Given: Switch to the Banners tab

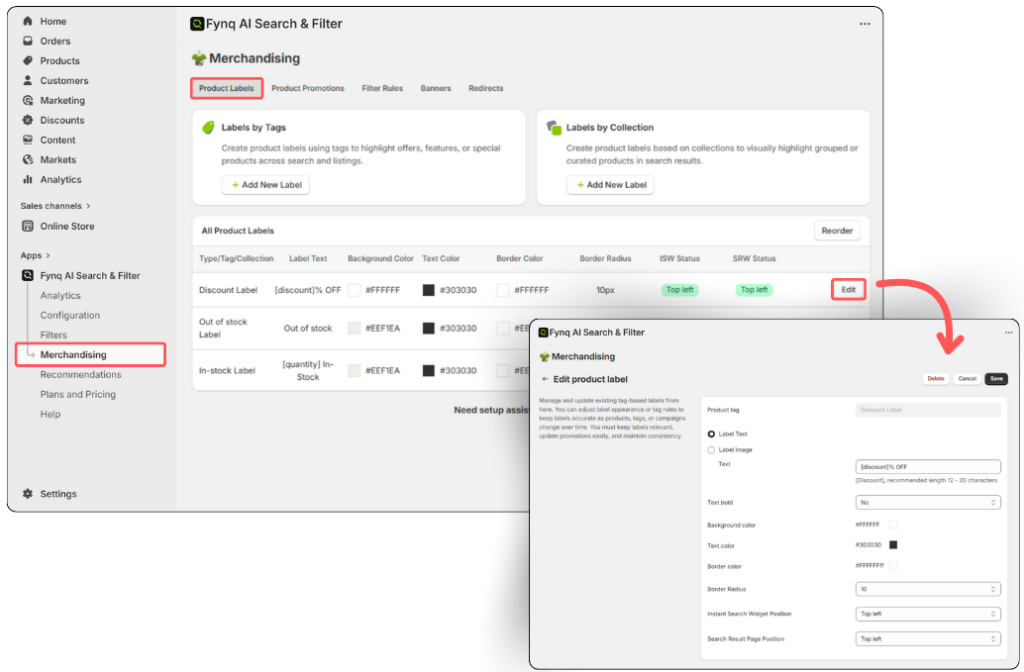Looking at the screenshot, I should (x=436, y=88).
